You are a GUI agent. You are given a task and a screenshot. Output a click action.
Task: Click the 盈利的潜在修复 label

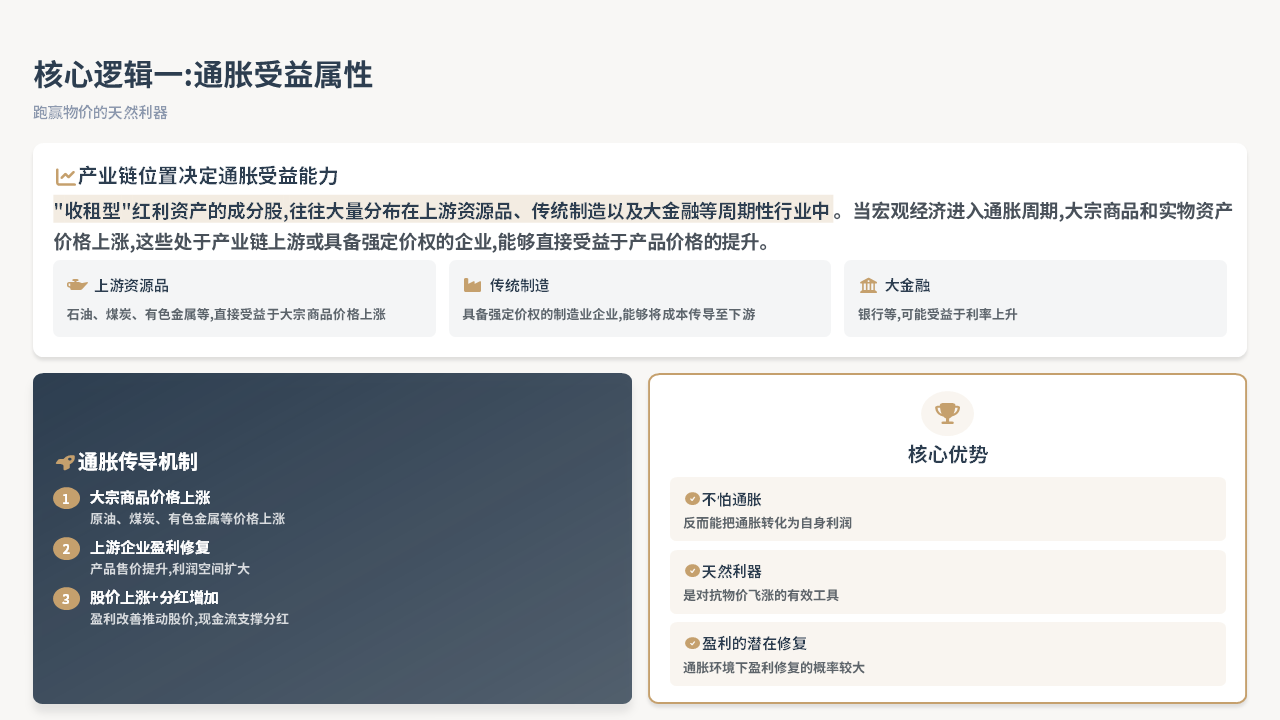[x=754, y=644]
